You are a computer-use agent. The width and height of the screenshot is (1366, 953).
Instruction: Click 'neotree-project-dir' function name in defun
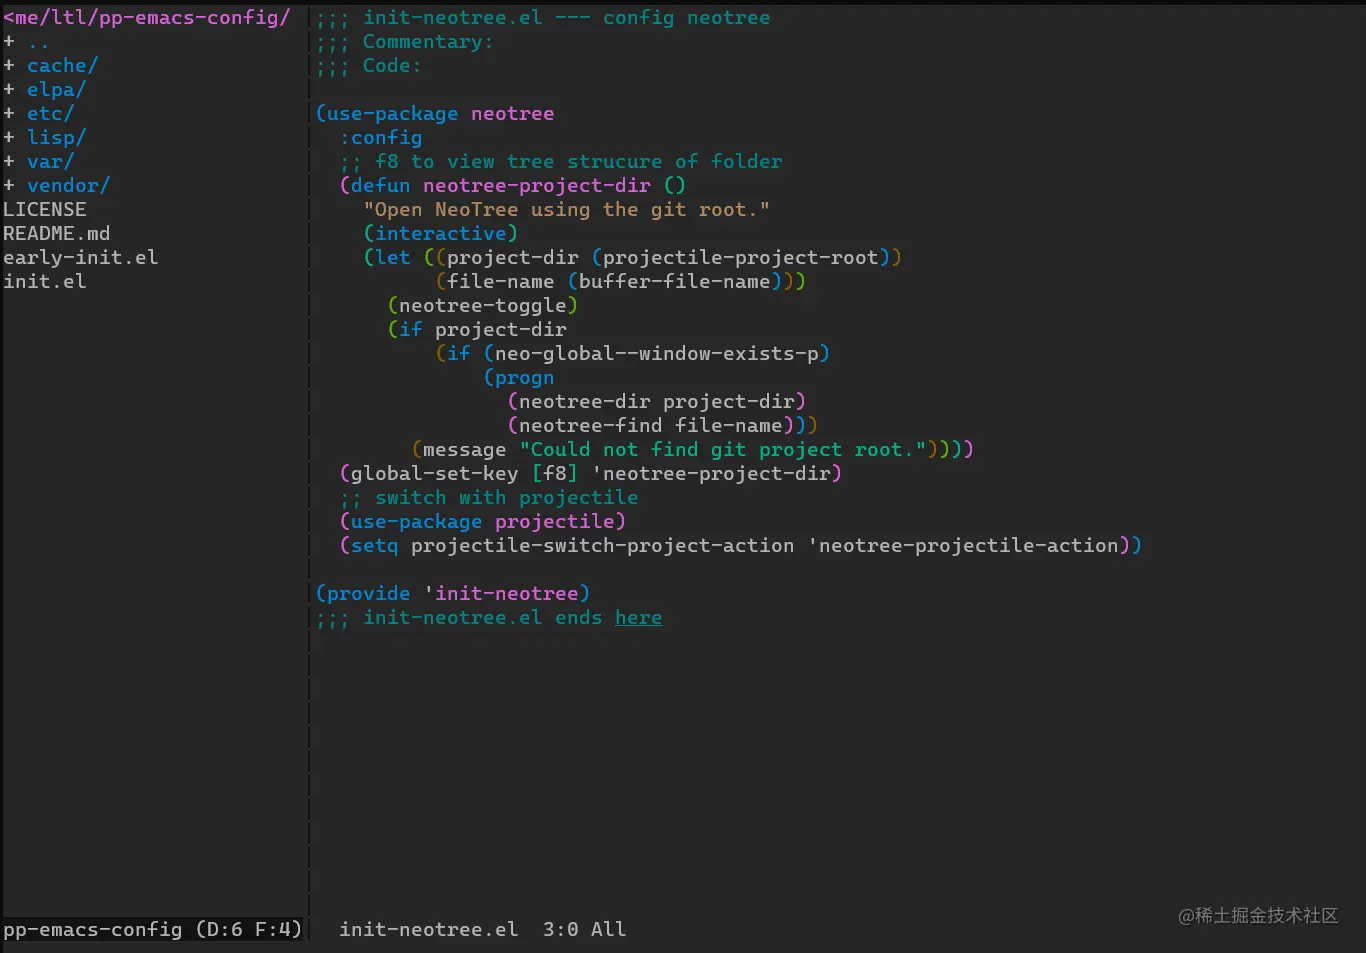click(x=536, y=185)
